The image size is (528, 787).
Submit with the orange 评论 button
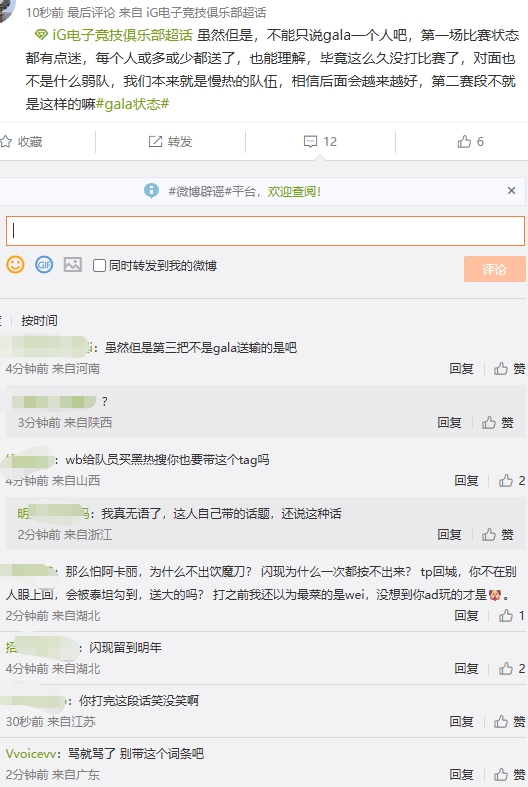[494, 270]
